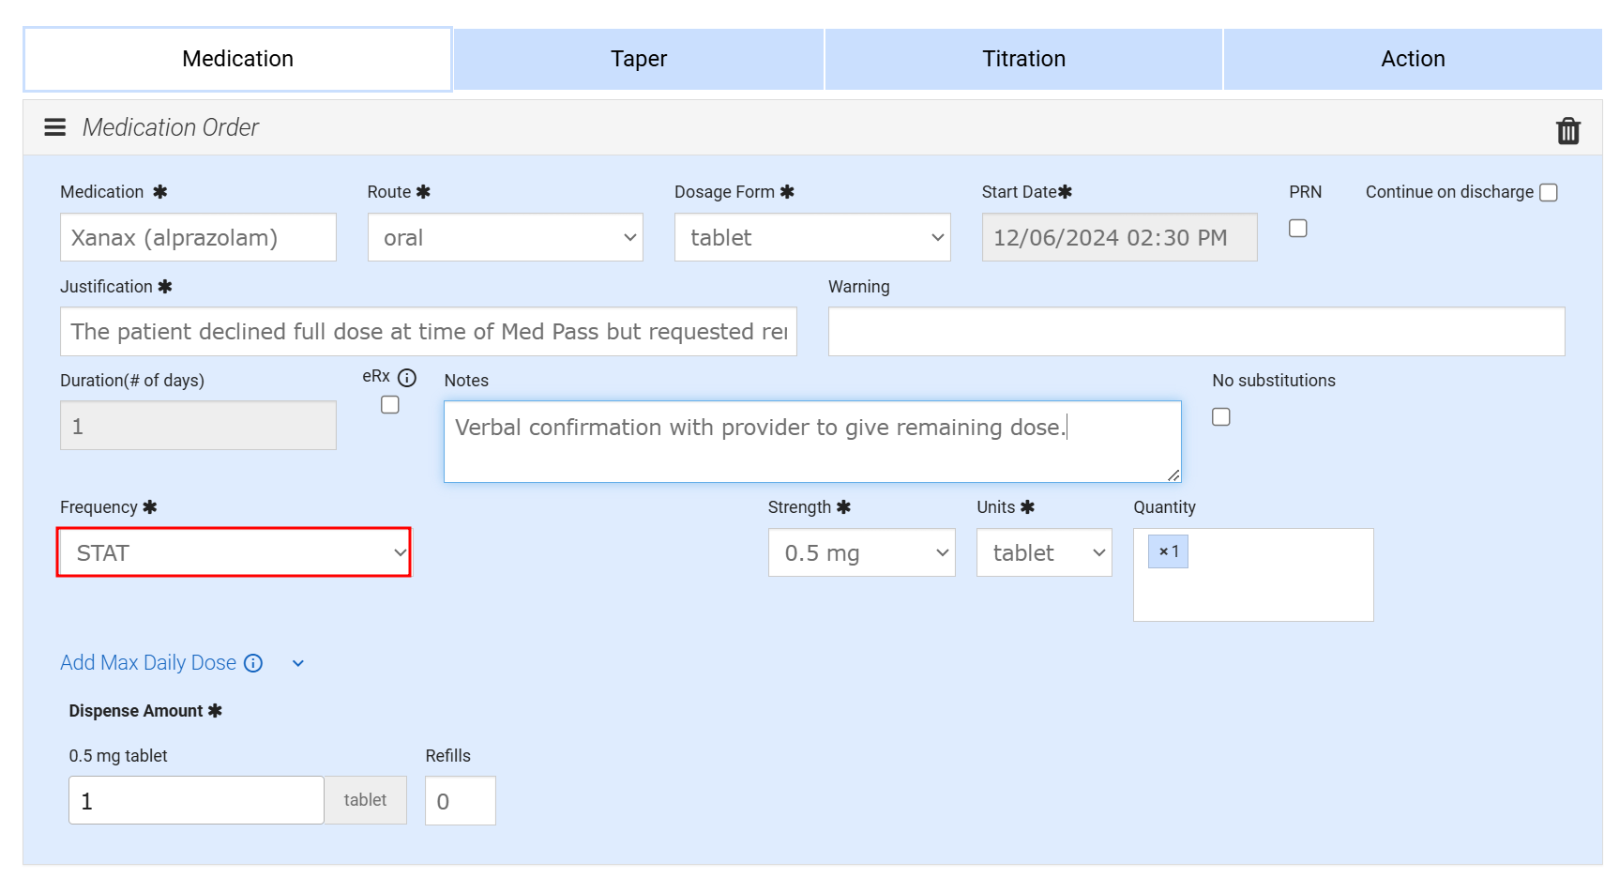Expand the Dosage Form dropdown
The width and height of the screenshot is (1620, 882).
pos(812,238)
